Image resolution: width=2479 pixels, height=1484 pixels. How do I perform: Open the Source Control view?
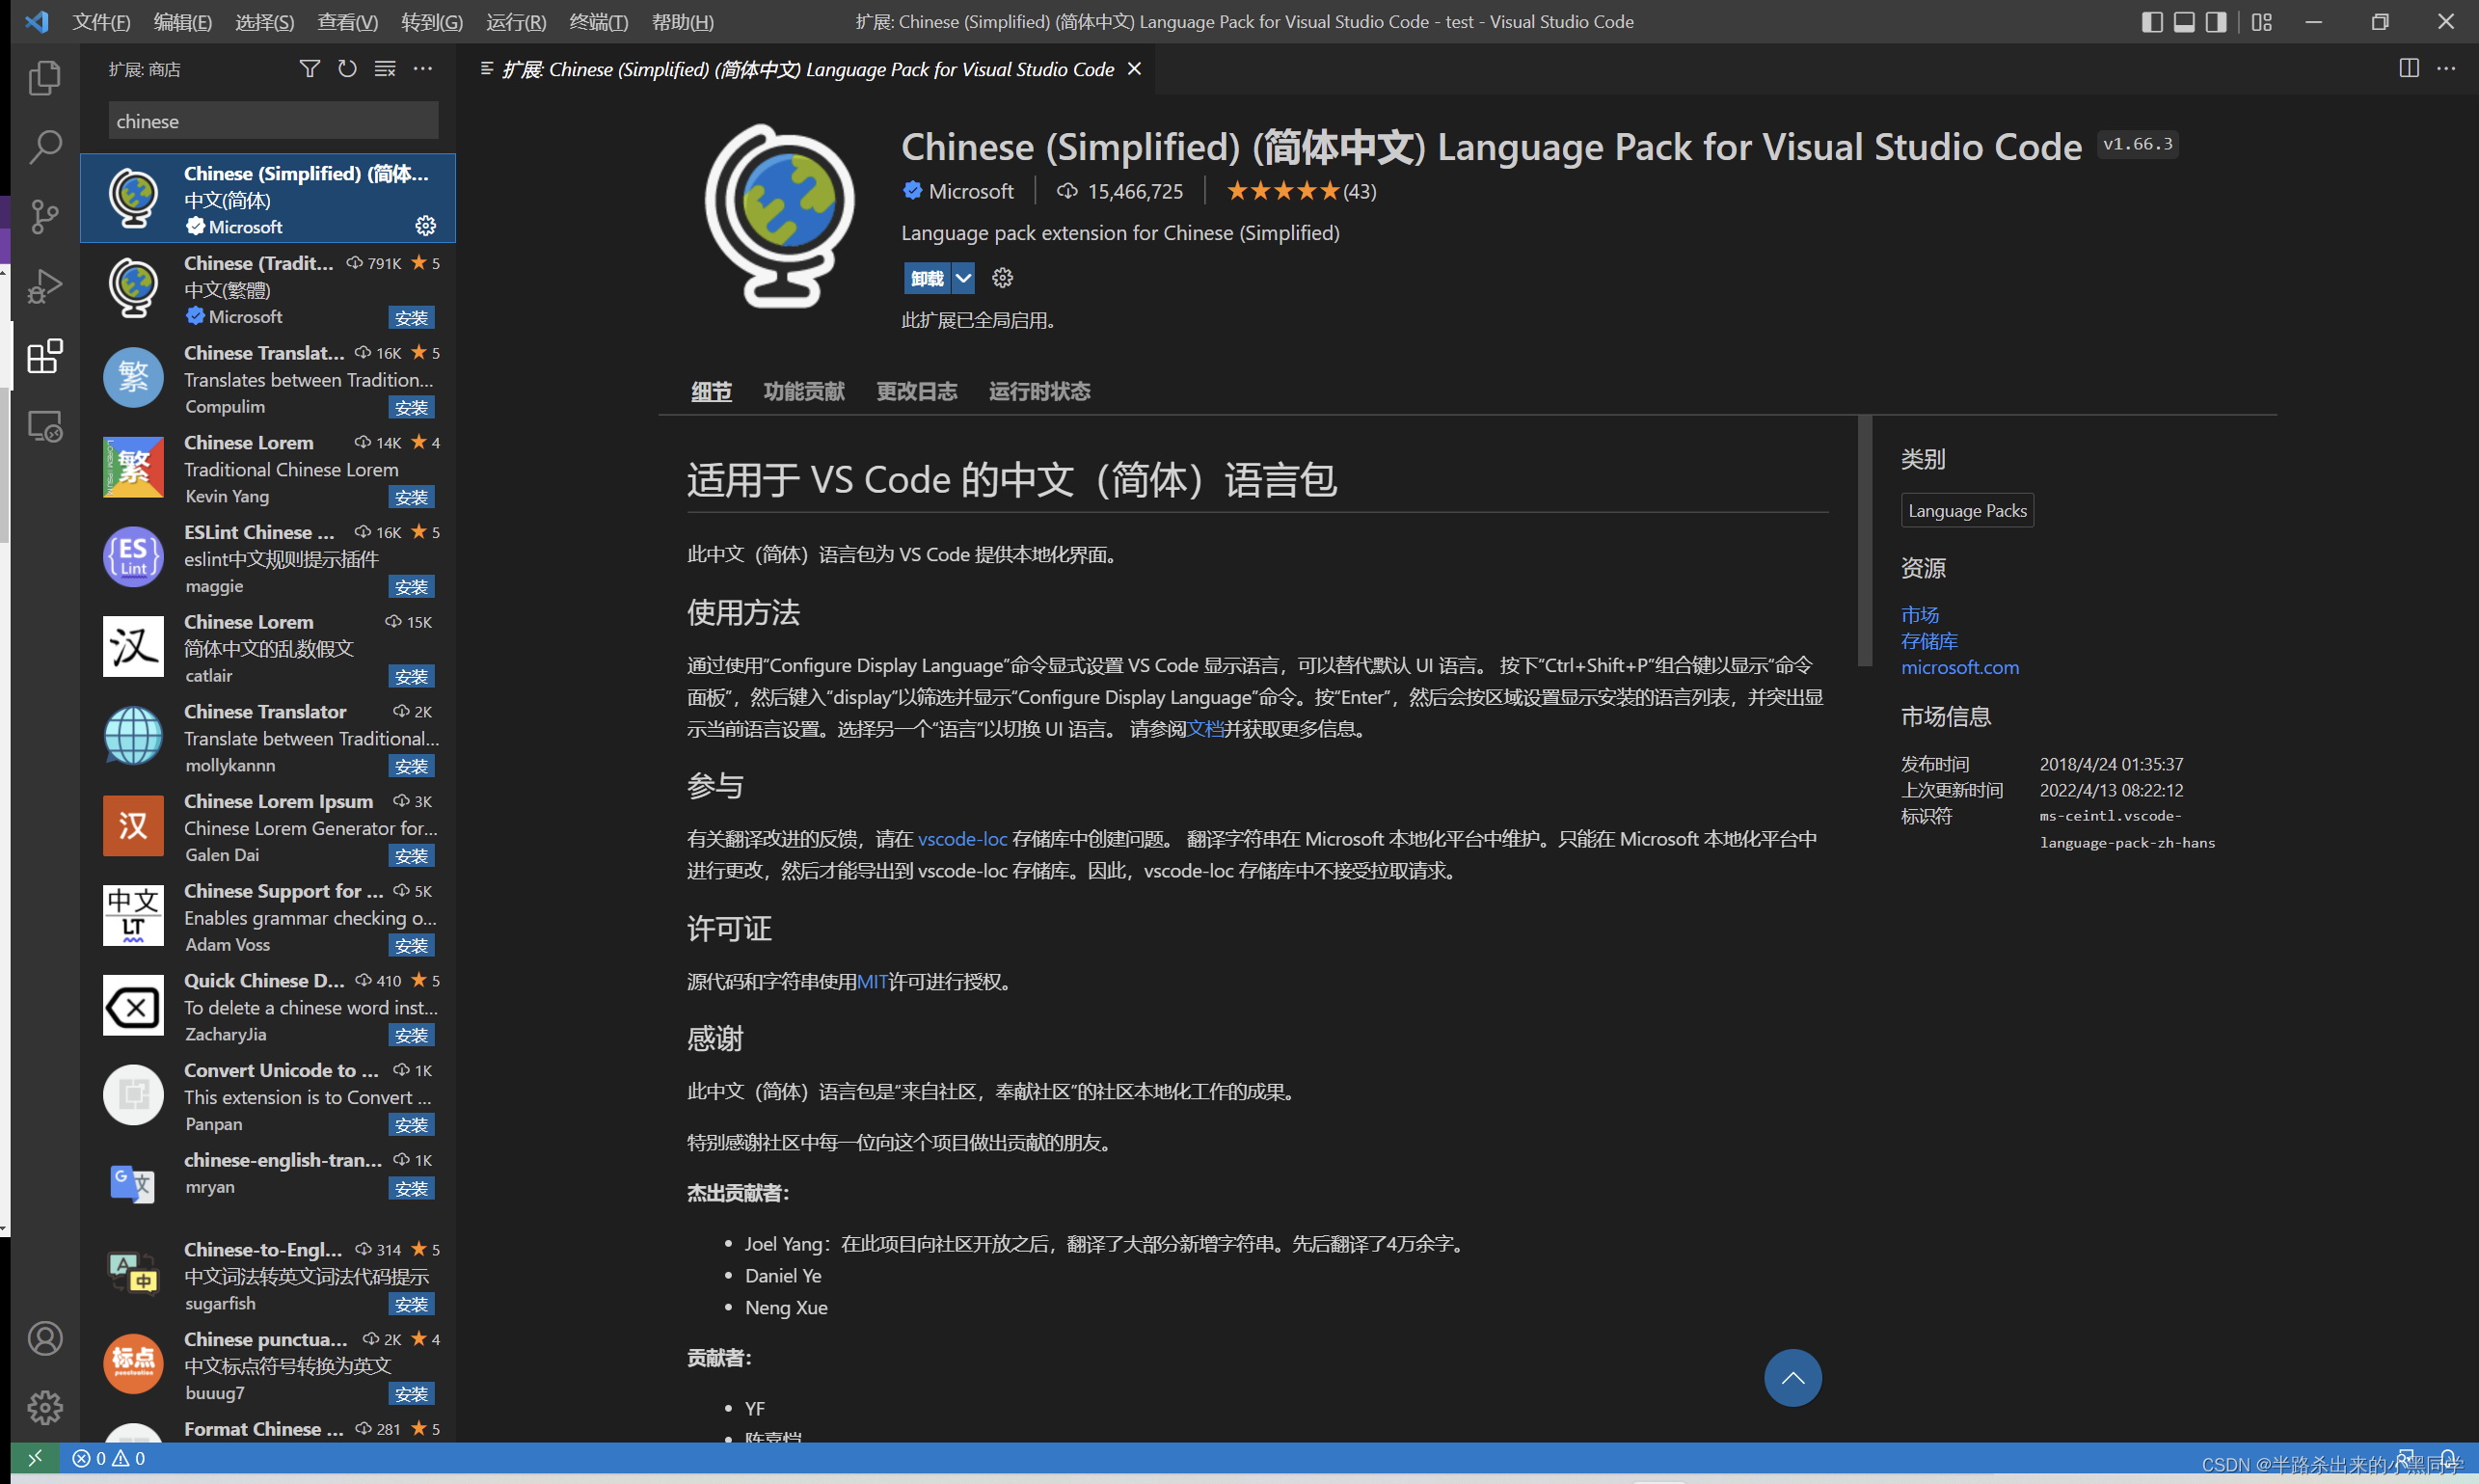[44, 216]
